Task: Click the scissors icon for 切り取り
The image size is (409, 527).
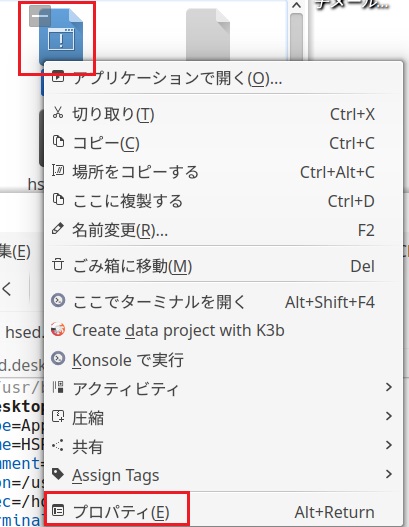Action: (58, 113)
